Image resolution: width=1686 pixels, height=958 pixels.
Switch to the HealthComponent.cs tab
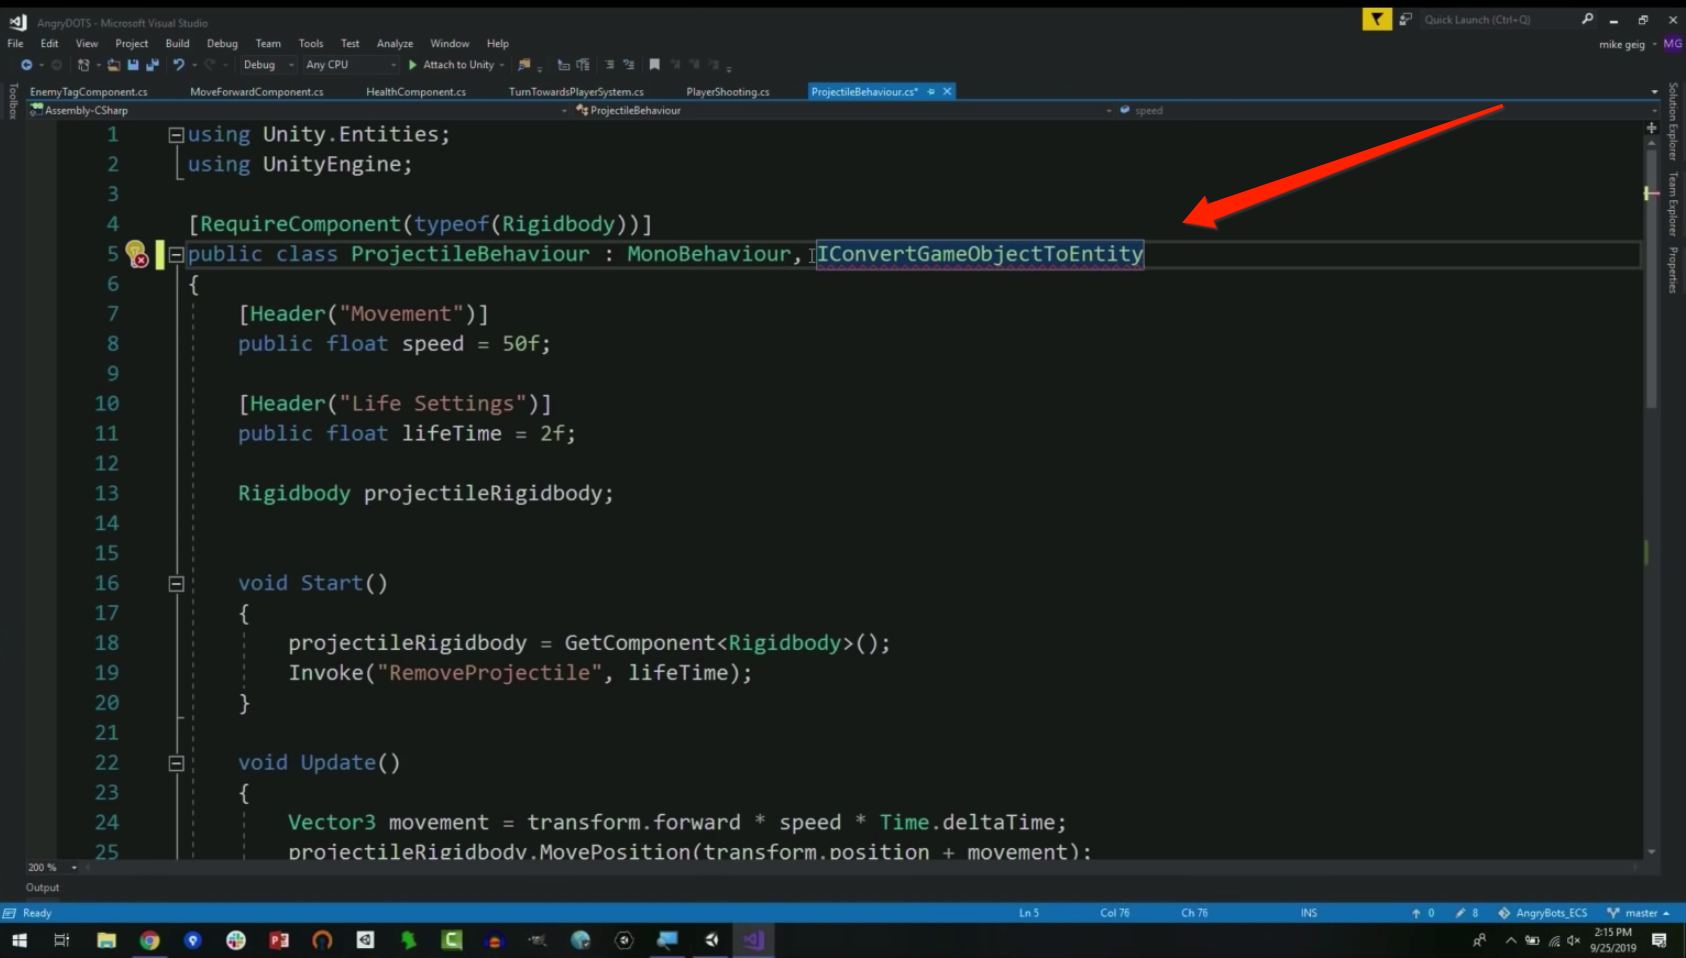coord(416,92)
